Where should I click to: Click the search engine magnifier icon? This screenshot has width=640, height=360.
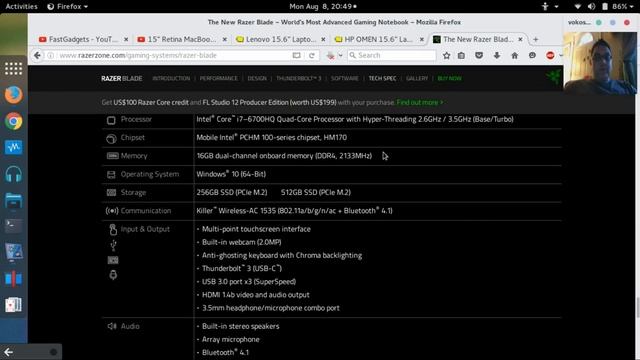tap(353, 55)
